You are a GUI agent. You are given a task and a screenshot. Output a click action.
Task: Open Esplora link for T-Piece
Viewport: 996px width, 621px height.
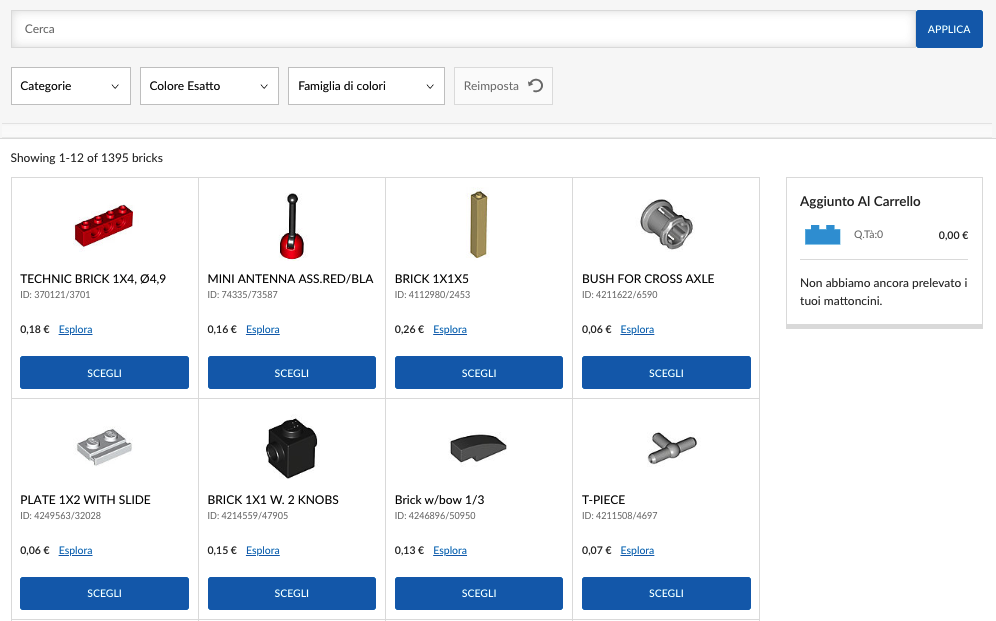[x=637, y=550]
